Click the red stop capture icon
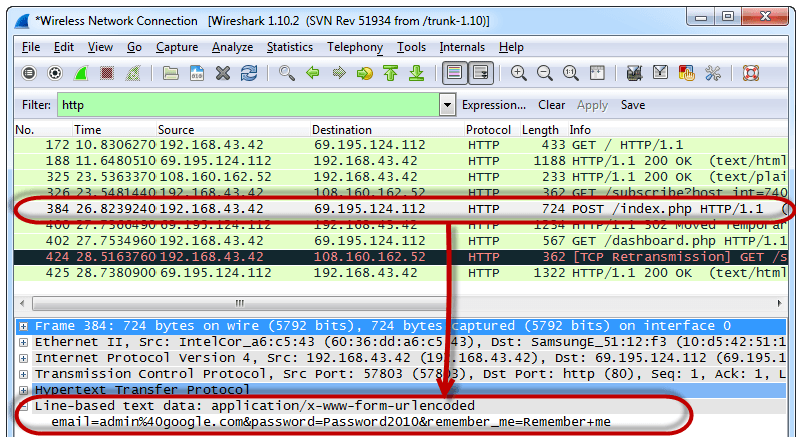Viewport: 799px width, 437px height. pyautogui.click(x=107, y=73)
